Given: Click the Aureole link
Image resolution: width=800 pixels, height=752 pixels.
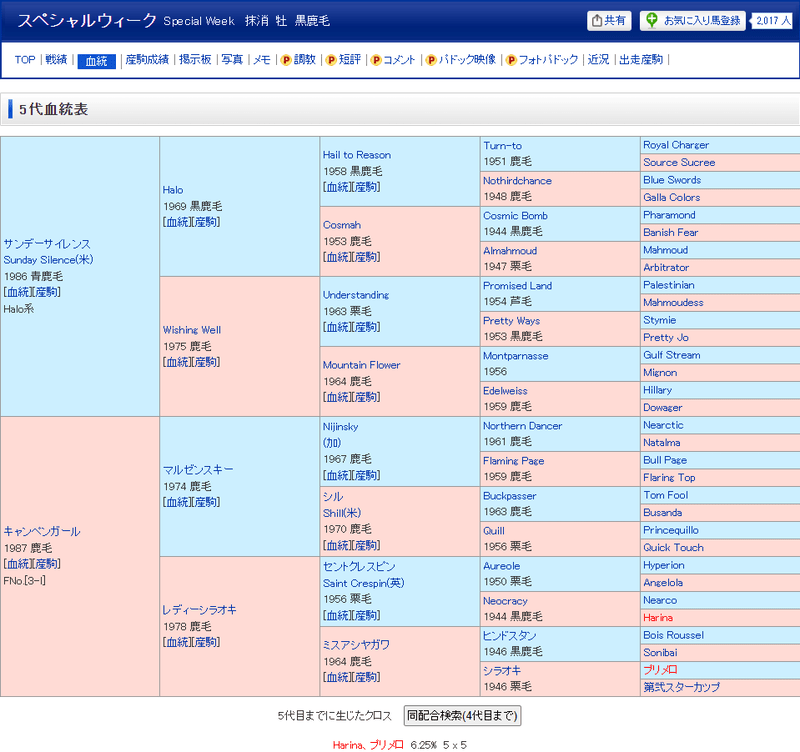Looking at the screenshot, I should [x=502, y=566].
